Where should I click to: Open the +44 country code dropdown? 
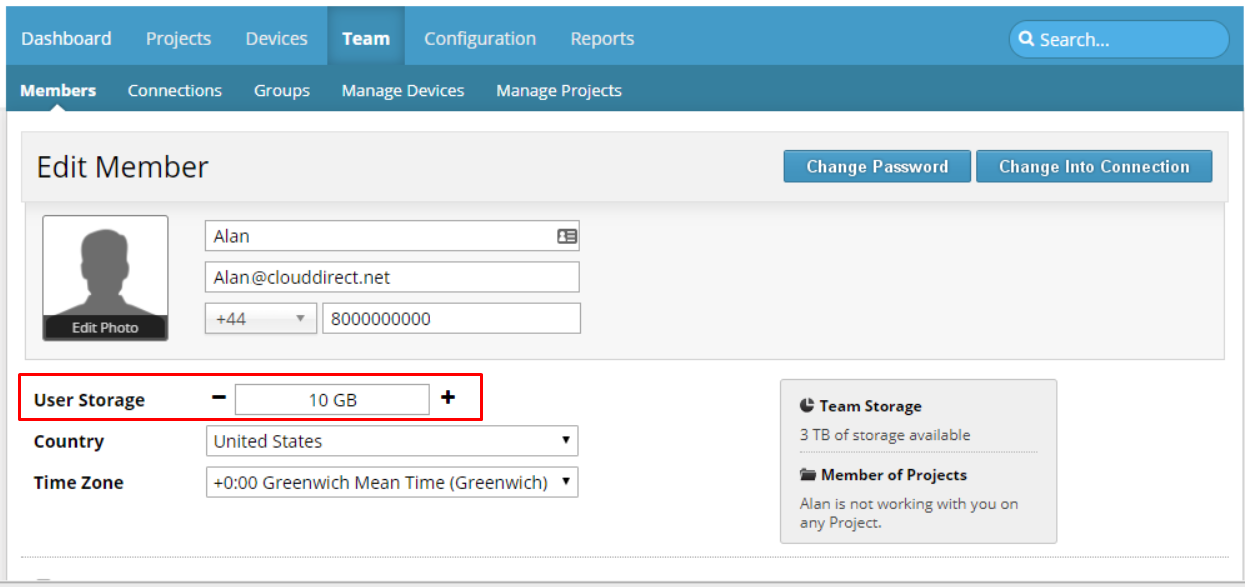tap(260, 319)
